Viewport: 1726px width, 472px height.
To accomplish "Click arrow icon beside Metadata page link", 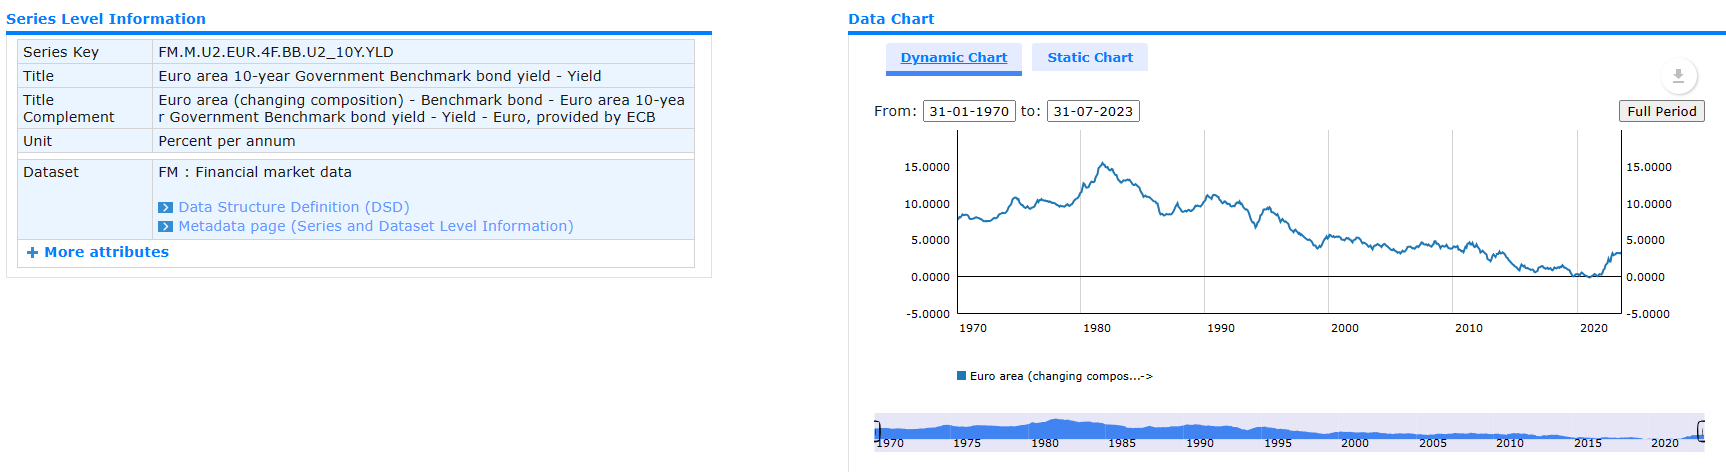I will [x=165, y=227].
